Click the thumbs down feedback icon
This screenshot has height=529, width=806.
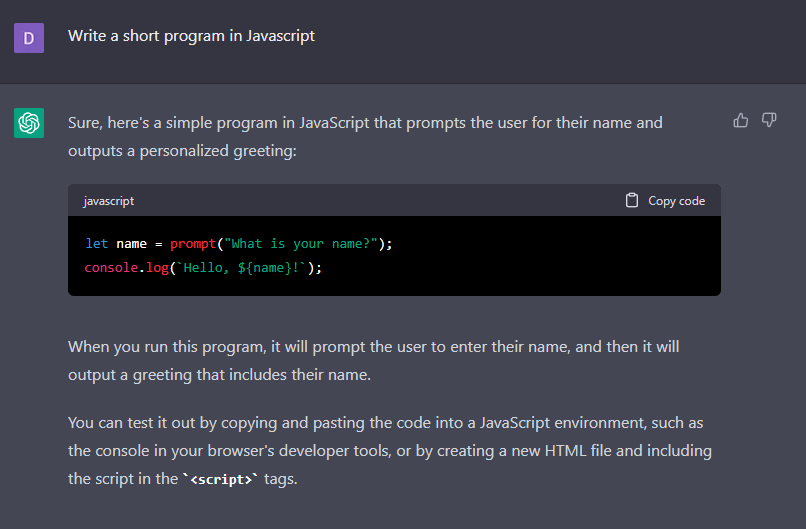click(x=769, y=120)
